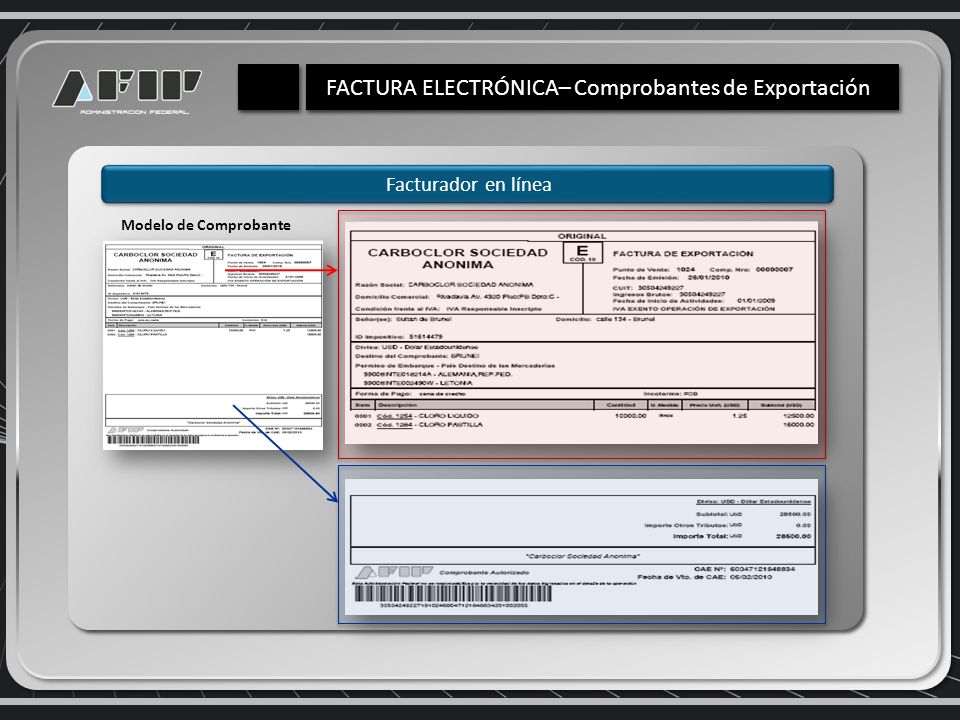This screenshot has height=720, width=960.
Task: Click Fecha de Inicio de Actividades 01/01/2009
Action: (x=694, y=301)
